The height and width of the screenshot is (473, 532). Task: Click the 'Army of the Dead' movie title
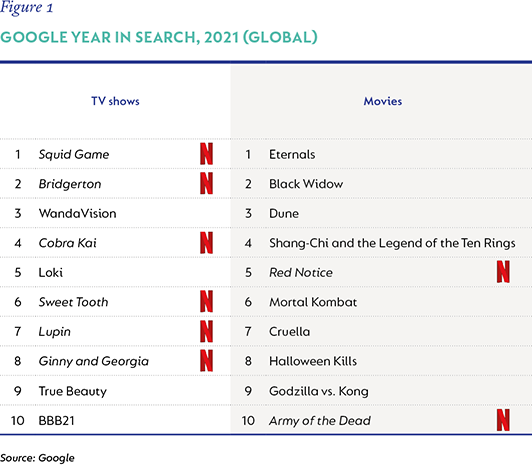[320, 421]
